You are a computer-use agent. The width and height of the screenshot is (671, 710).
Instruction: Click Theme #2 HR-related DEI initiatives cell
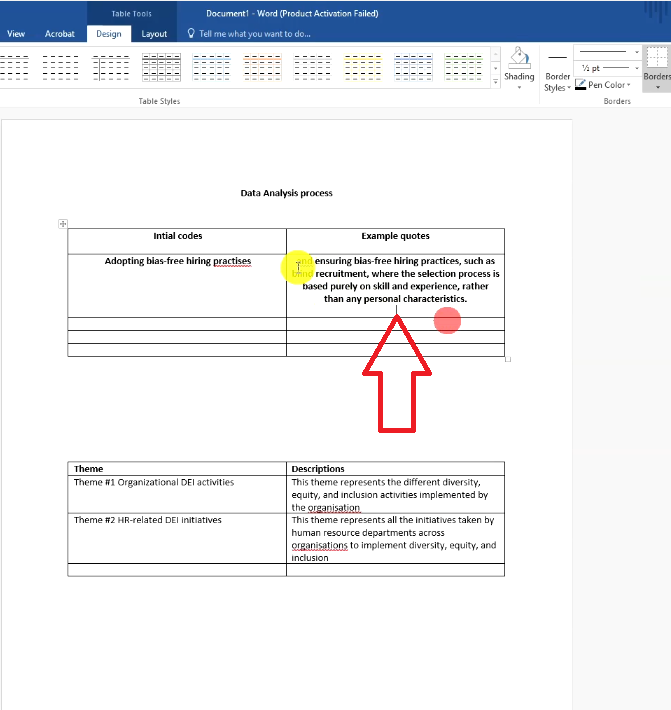(177, 538)
